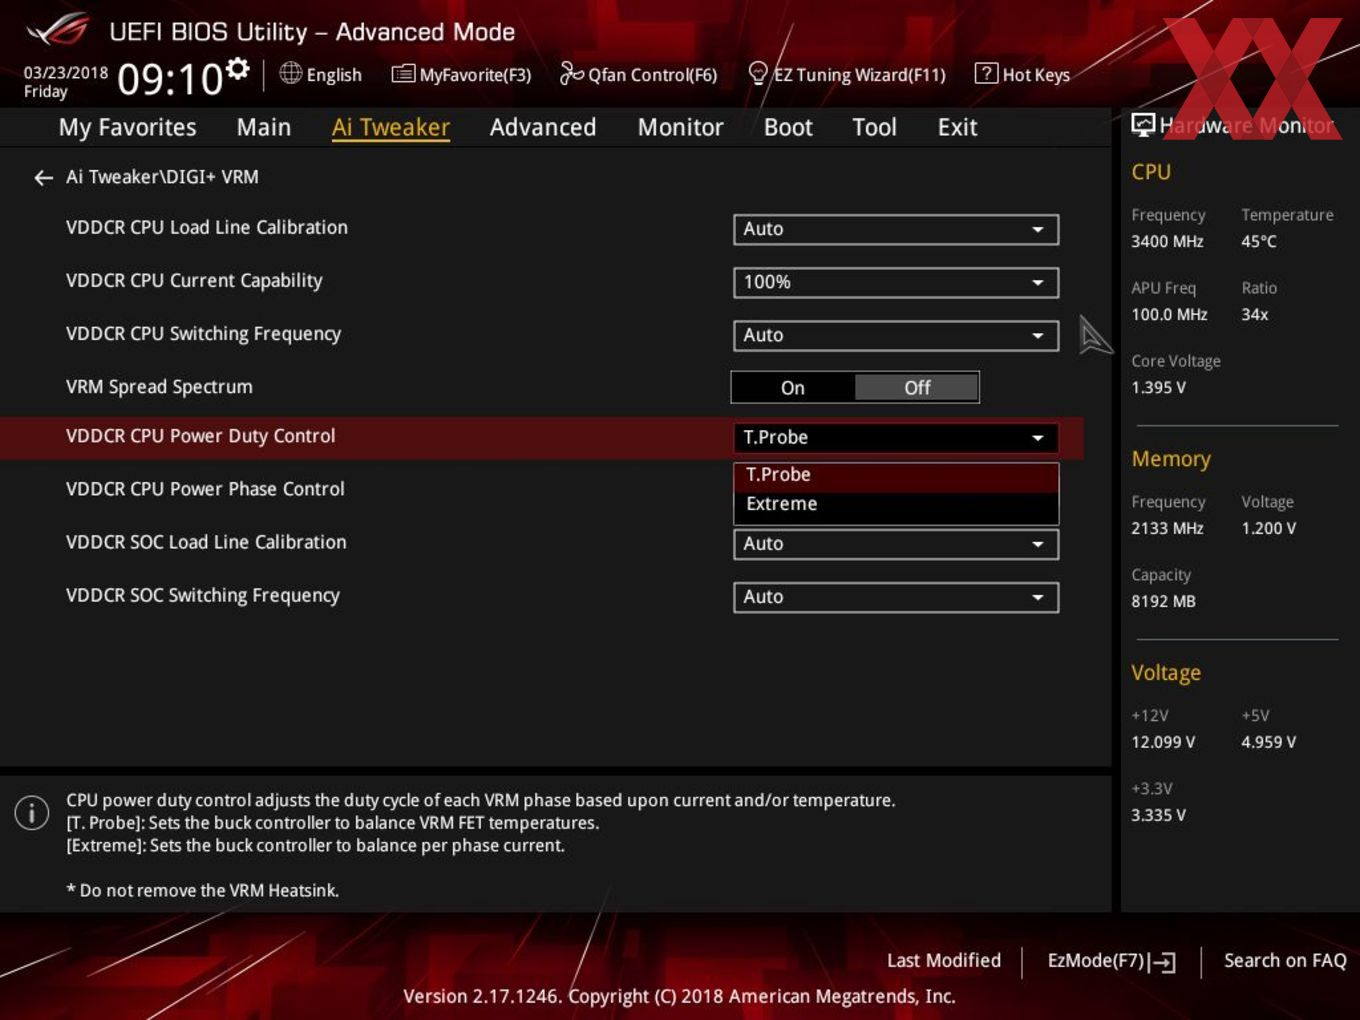Open VDDCR CPU Load Line Calibration dropdown
1360x1020 pixels.
pos(896,229)
